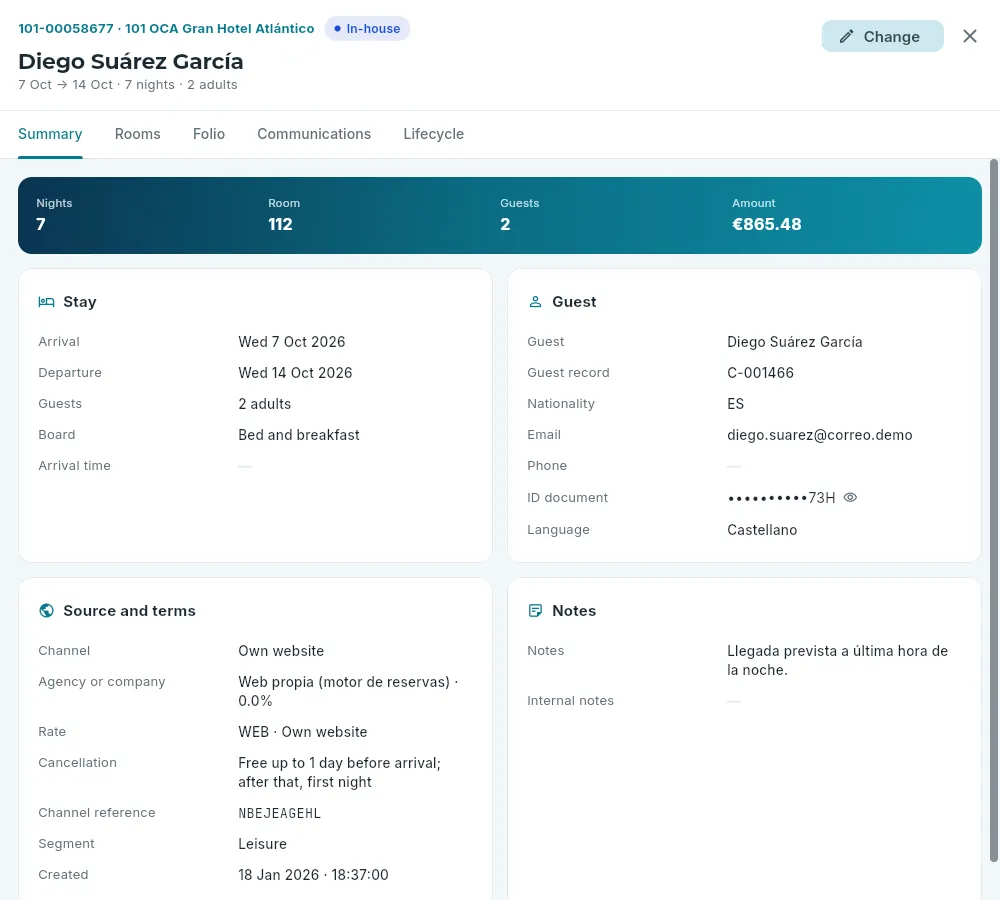1000x900 pixels.
Task: Click the note Llegada prevista a última hora
Action: [837, 660]
